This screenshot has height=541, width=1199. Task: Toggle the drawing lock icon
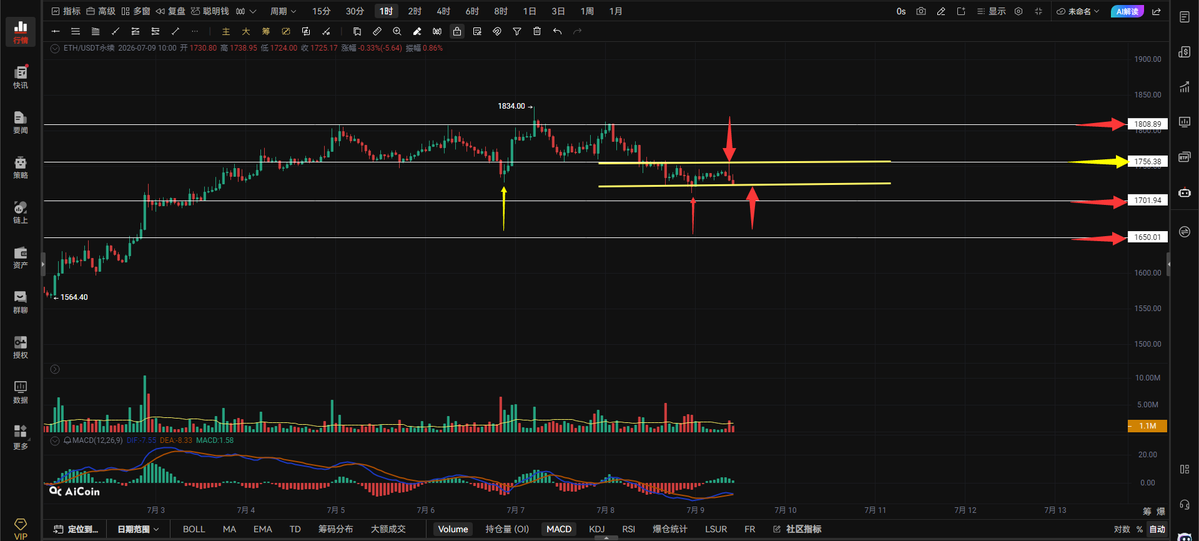(457, 31)
